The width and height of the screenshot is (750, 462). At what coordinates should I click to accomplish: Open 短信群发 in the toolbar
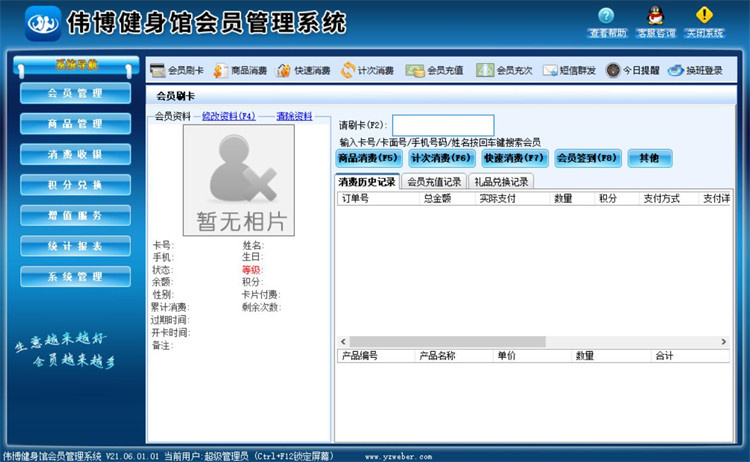click(x=569, y=71)
